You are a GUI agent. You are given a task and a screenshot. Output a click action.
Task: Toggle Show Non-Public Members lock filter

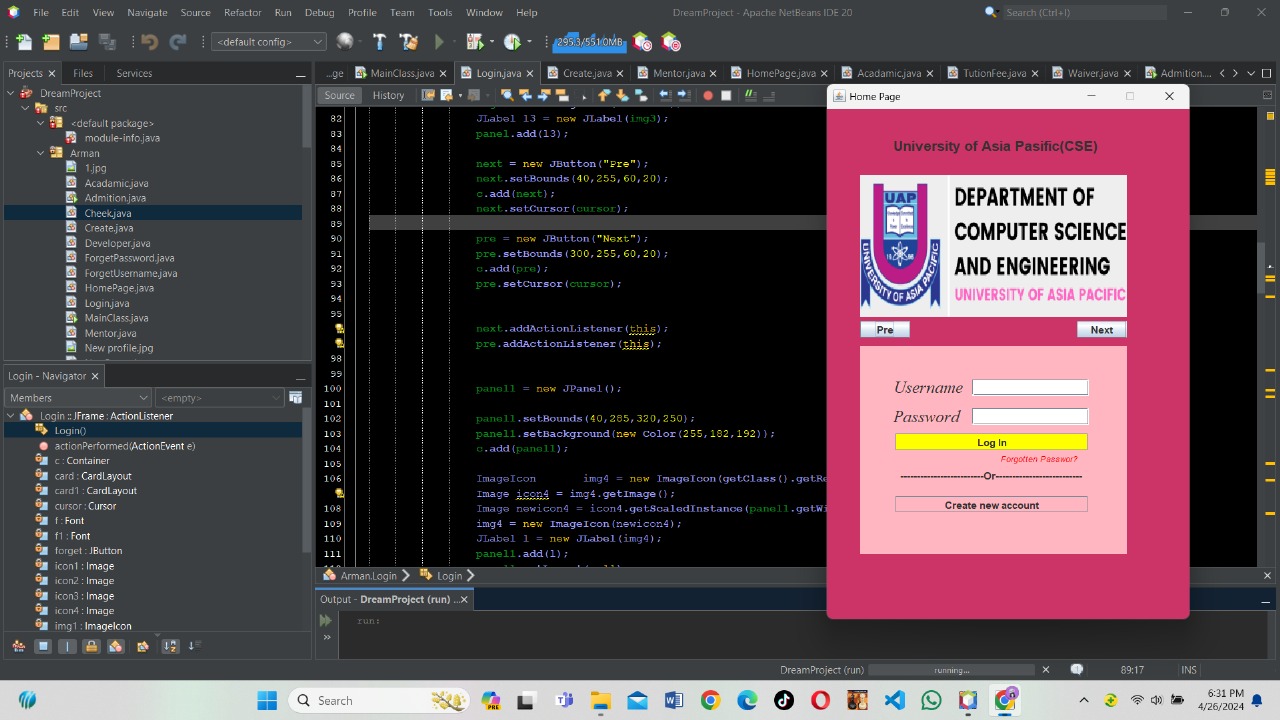pos(91,646)
